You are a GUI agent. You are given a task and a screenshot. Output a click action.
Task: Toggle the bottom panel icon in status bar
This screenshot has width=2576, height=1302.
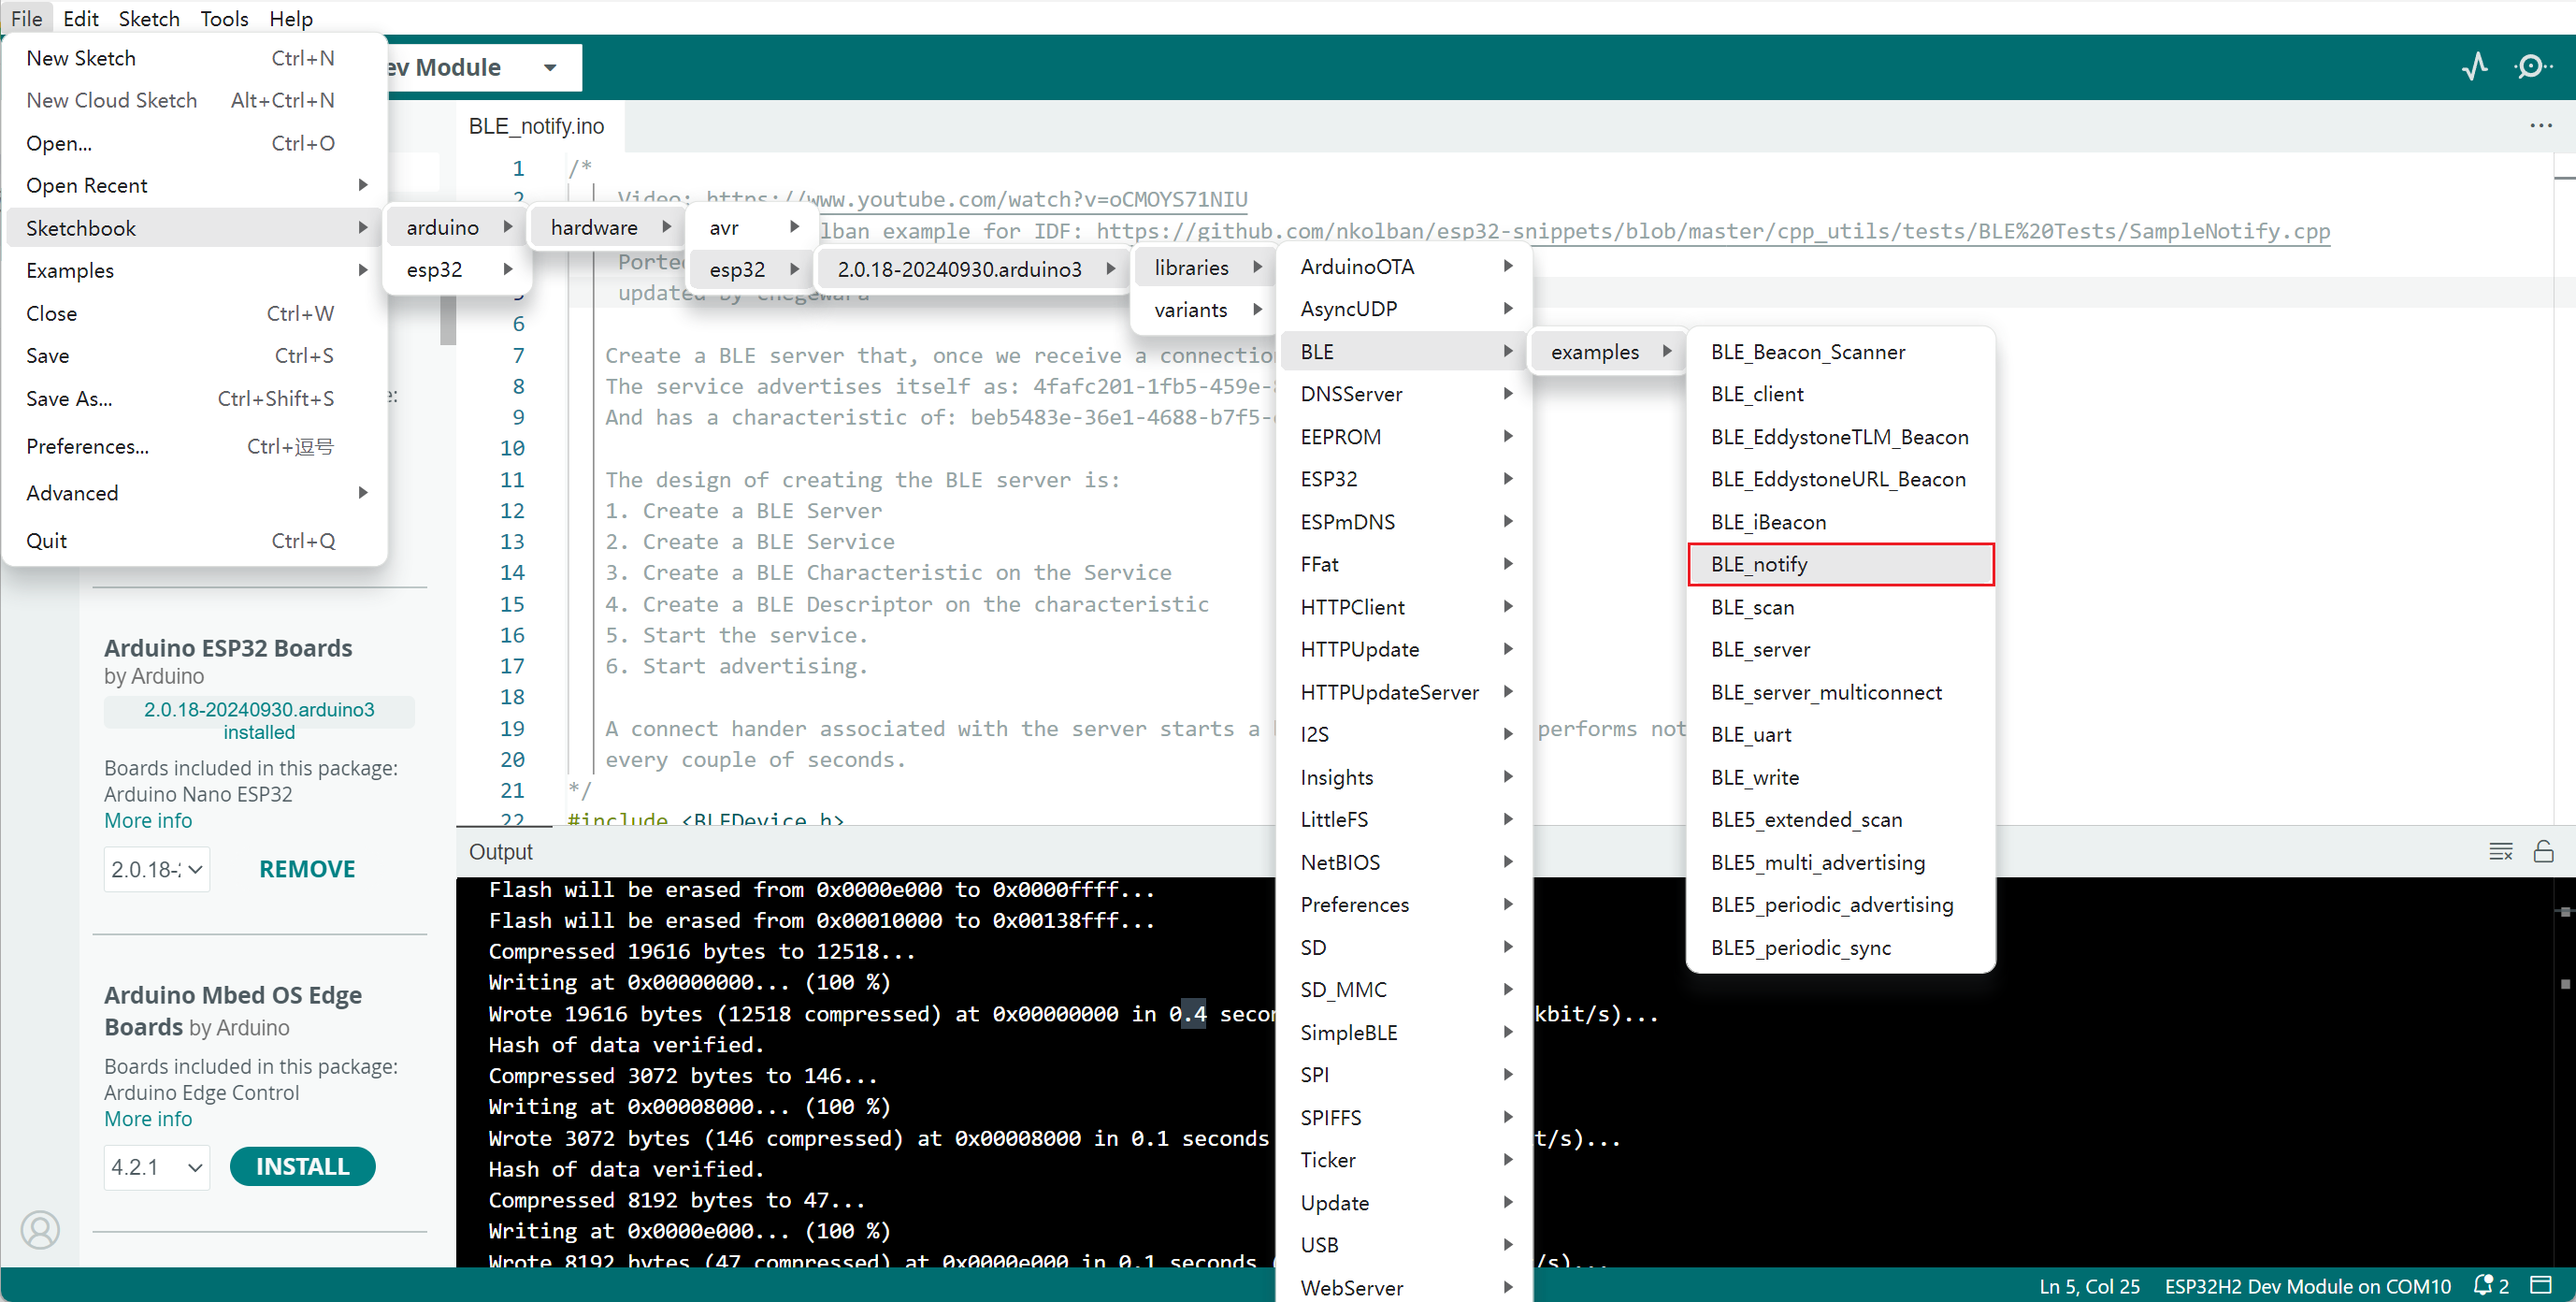coord(2541,1285)
